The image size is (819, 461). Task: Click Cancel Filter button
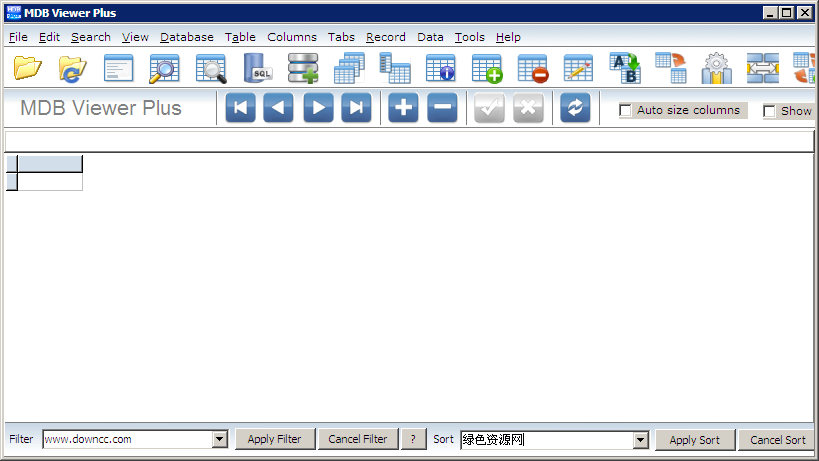[358, 439]
